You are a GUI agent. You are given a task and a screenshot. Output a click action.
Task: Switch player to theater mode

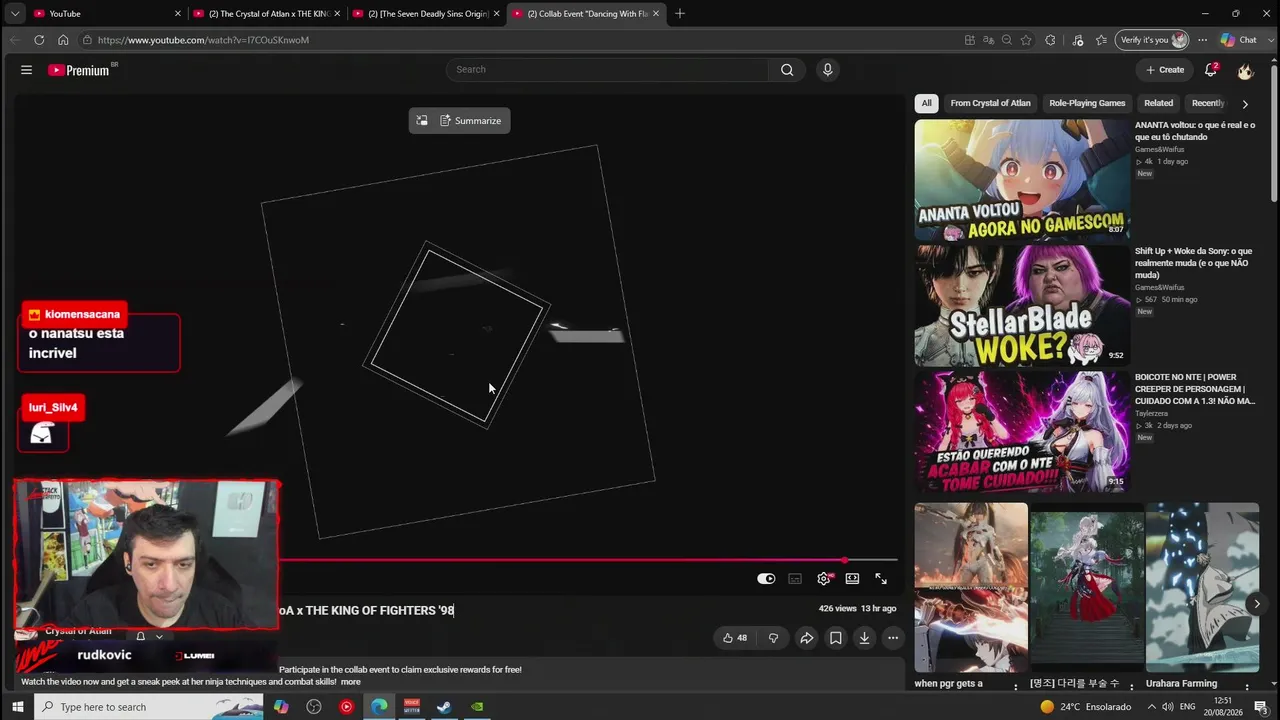tap(852, 578)
